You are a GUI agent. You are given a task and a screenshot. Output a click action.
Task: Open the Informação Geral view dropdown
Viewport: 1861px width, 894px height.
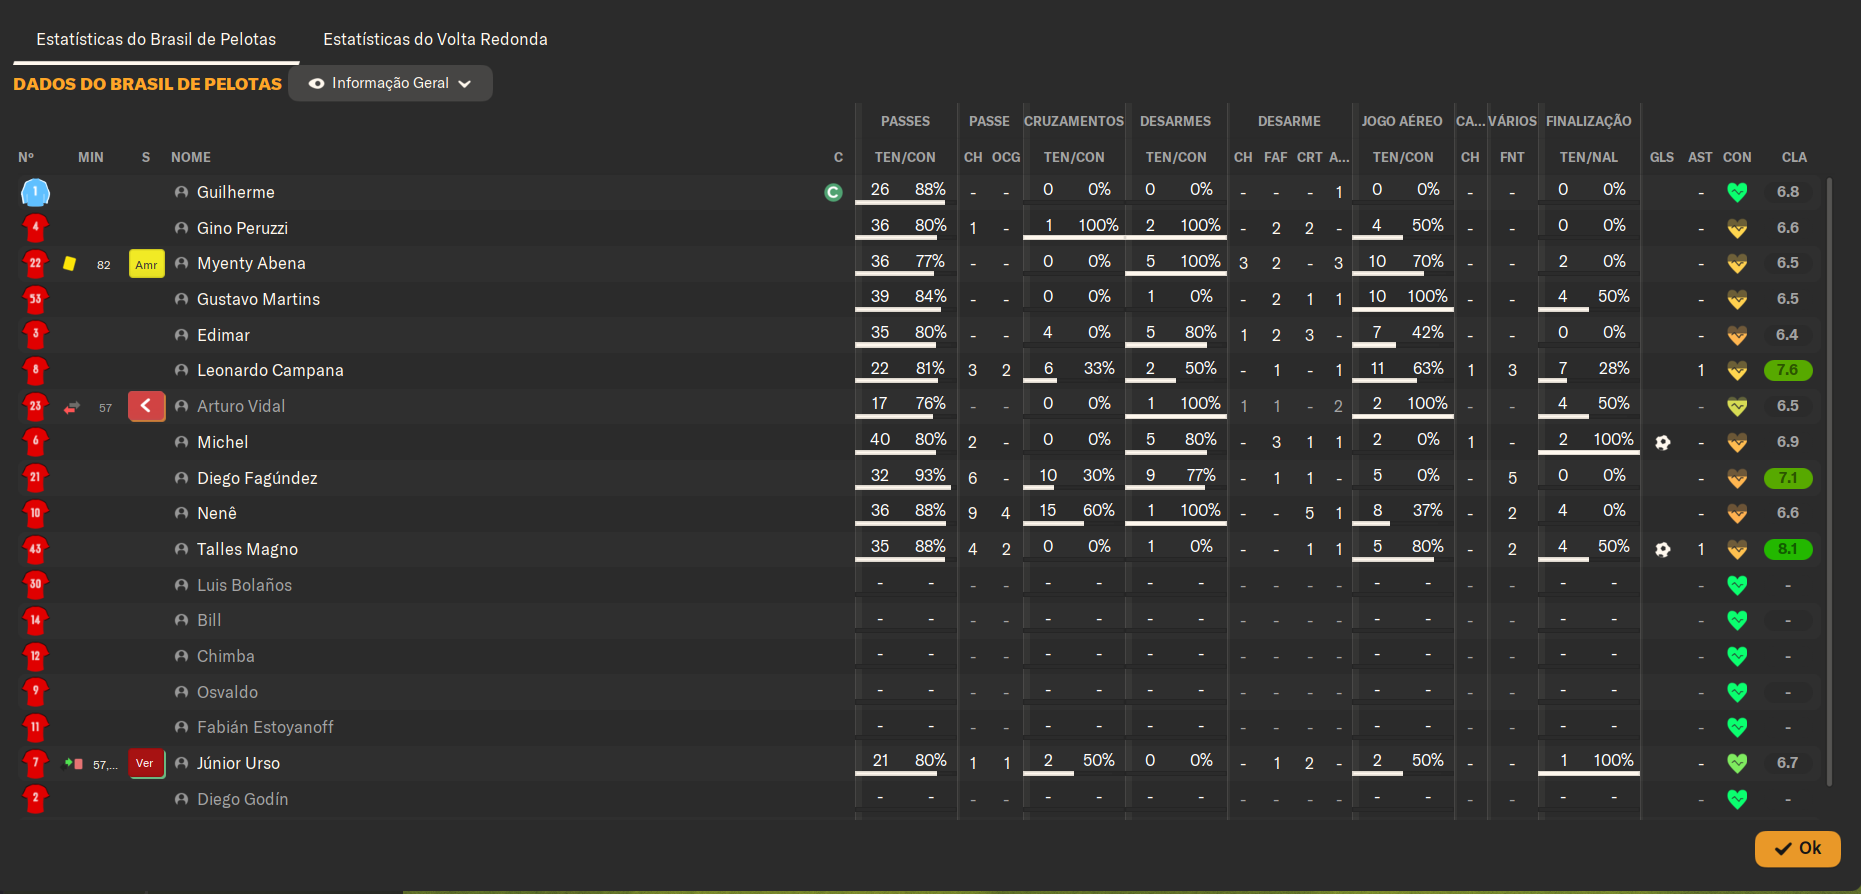click(390, 83)
